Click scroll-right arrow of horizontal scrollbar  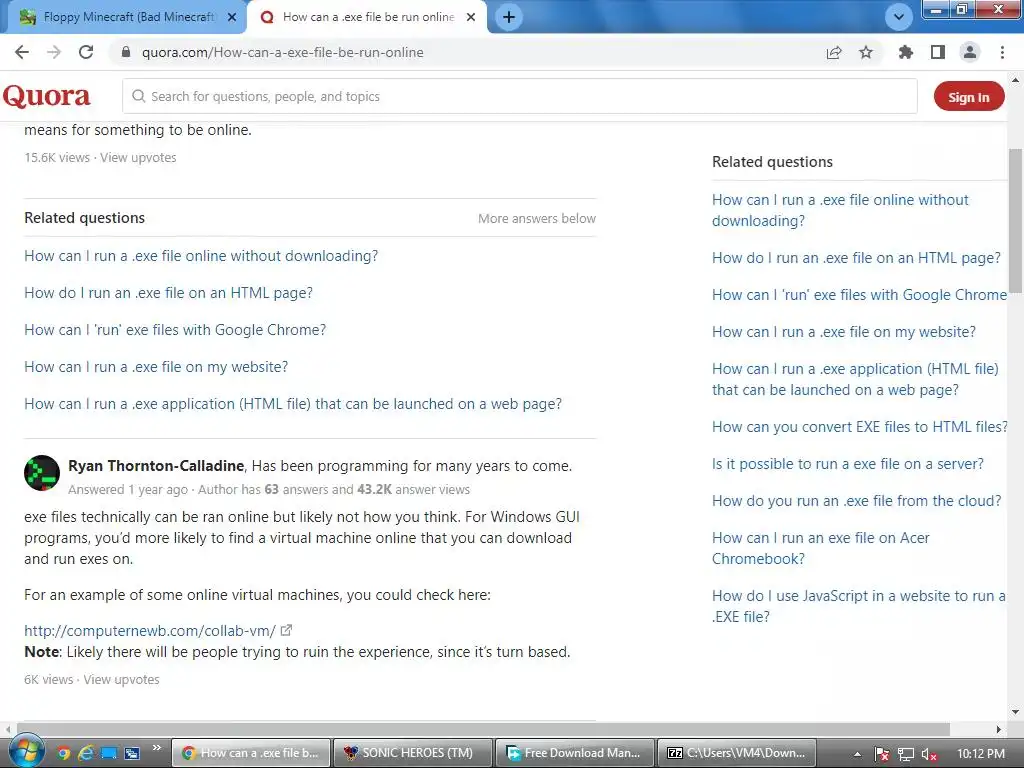pyautogui.click(x=999, y=729)
